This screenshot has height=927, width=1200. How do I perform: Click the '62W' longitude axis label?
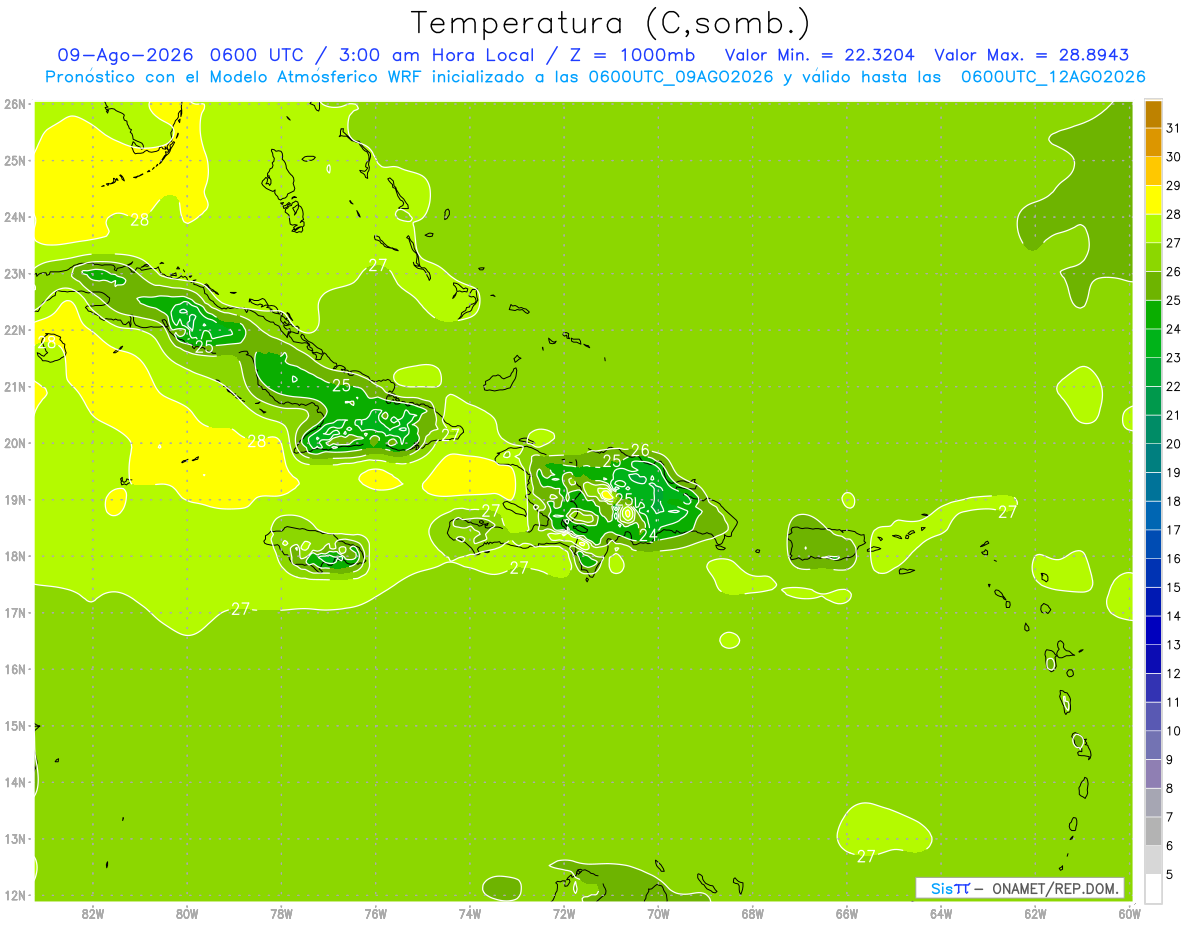1035,913
